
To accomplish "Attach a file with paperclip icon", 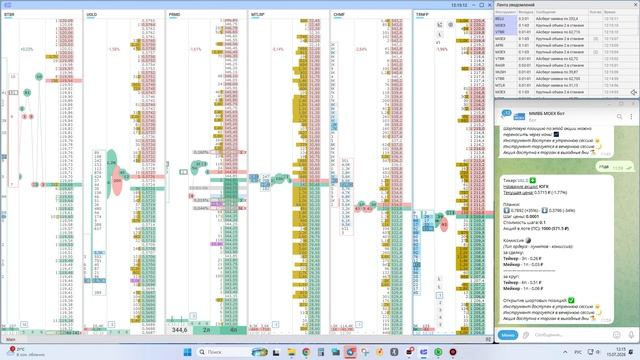I will tap(526, 335).
